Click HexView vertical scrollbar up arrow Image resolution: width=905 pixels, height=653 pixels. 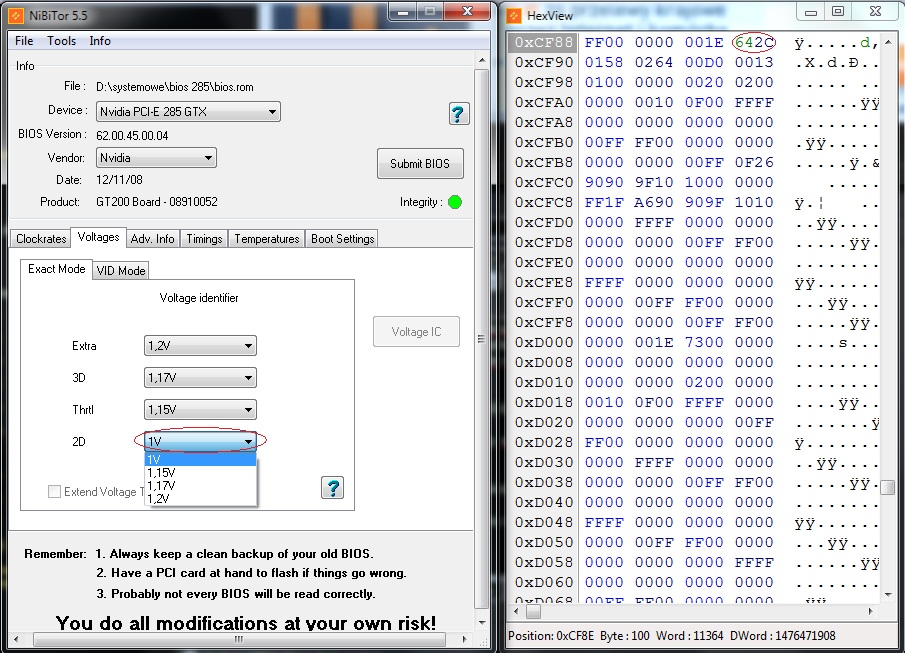tap(888, 42)
